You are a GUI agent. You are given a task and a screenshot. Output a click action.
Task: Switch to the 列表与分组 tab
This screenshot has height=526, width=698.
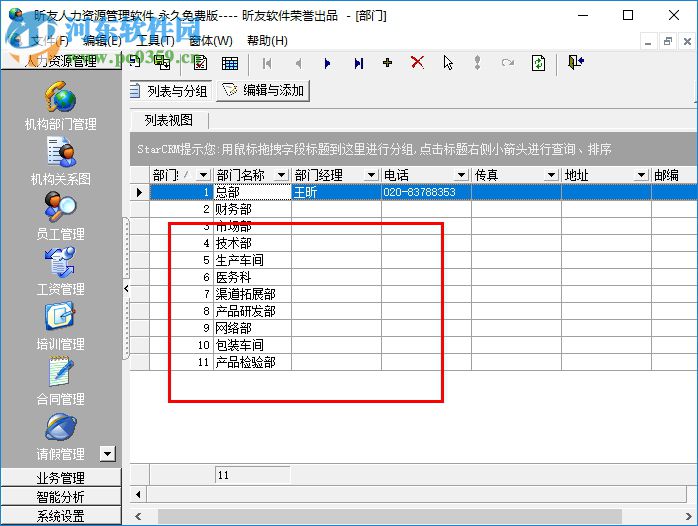(x=171, y=91)
